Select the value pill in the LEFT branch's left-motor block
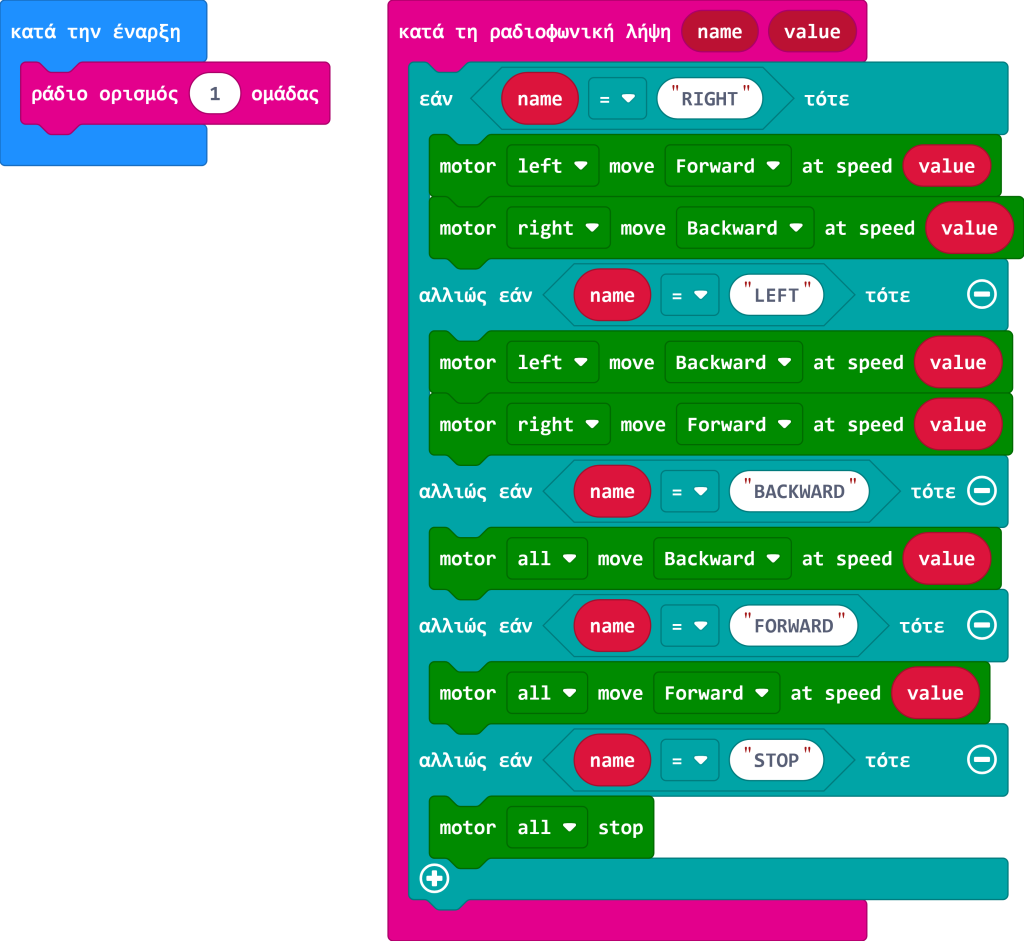The width and height of the screenshot is (1024, 941). coord(958,362)
